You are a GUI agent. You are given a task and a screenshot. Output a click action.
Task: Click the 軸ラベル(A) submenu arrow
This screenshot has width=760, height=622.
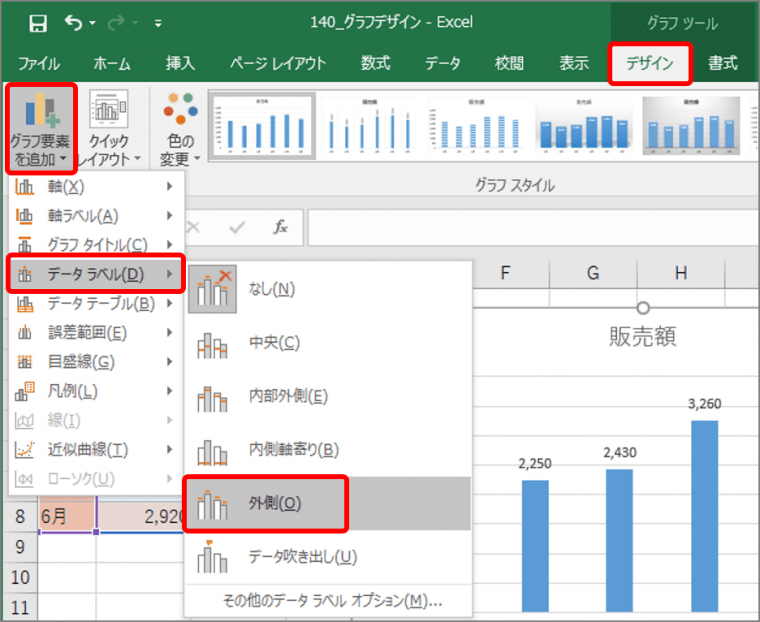[170, 215]
